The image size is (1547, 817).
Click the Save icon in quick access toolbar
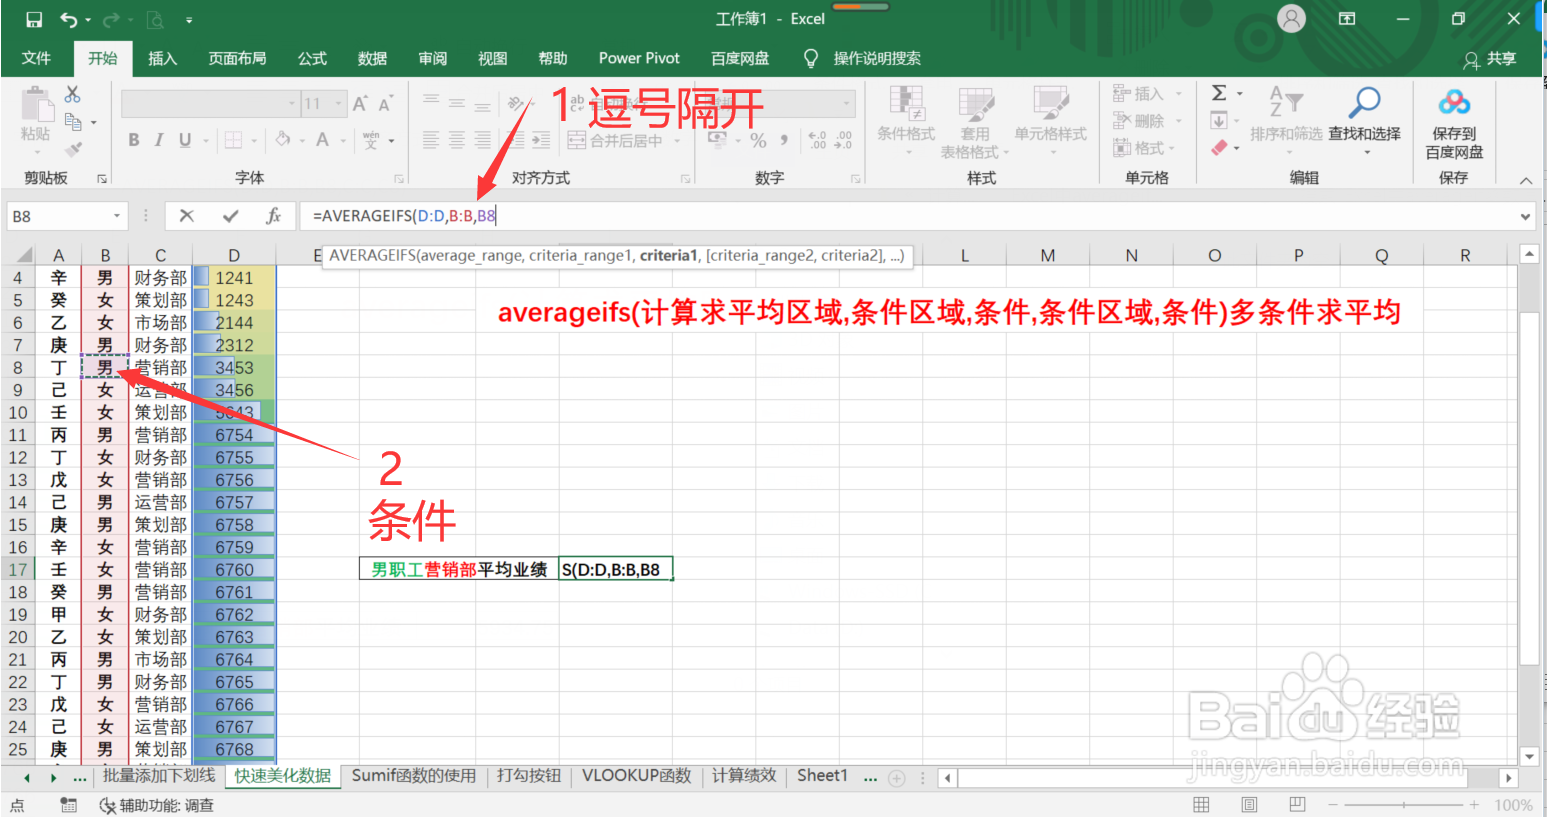(34, 19)
